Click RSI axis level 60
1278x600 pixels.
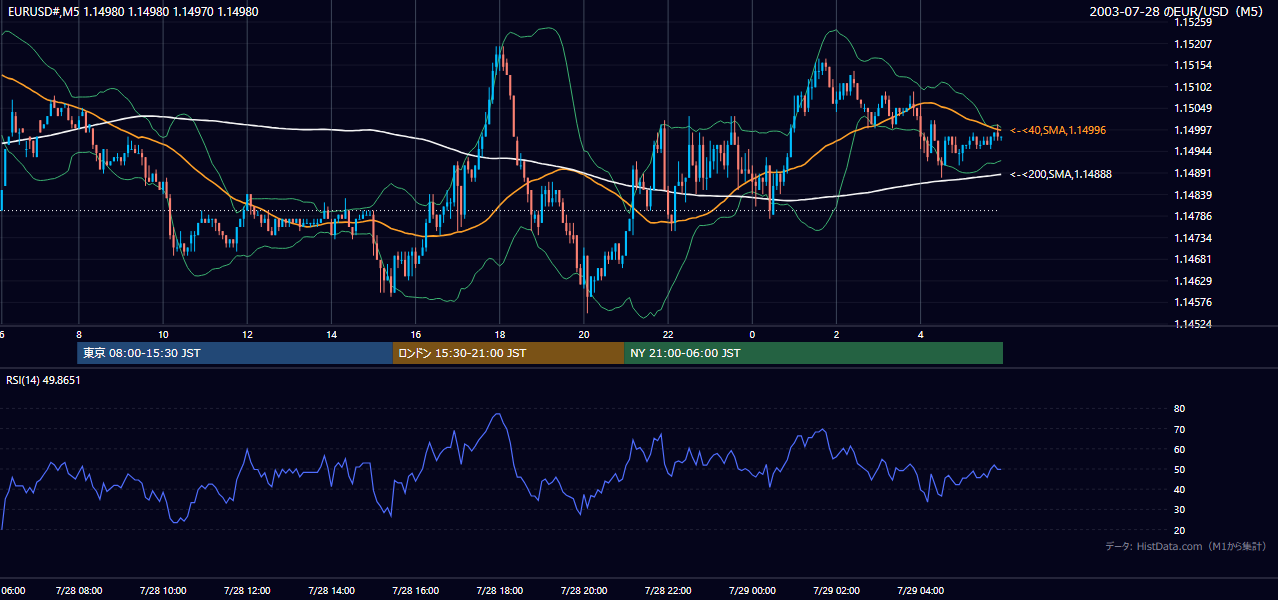click(x=1180, y=449)
